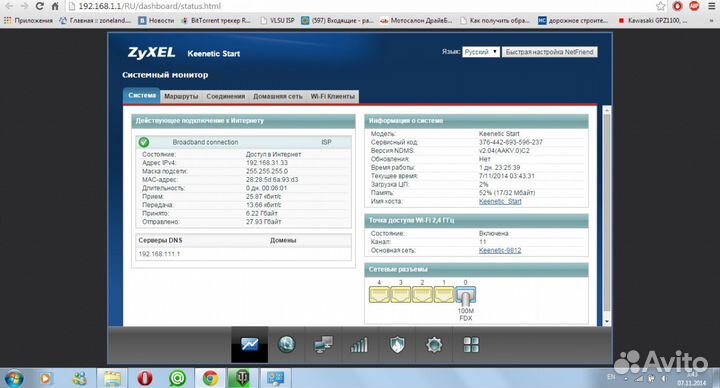Open the Windows Start button

[13, 378]
